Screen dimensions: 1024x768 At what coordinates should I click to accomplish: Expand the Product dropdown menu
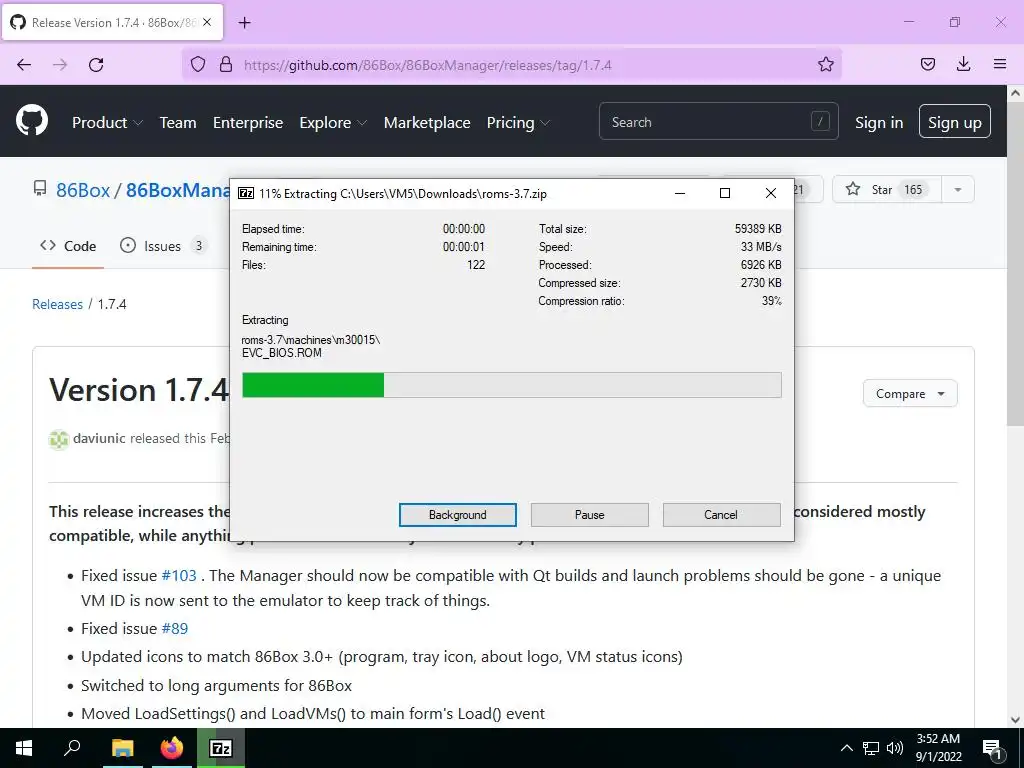(x=107, y=122)
